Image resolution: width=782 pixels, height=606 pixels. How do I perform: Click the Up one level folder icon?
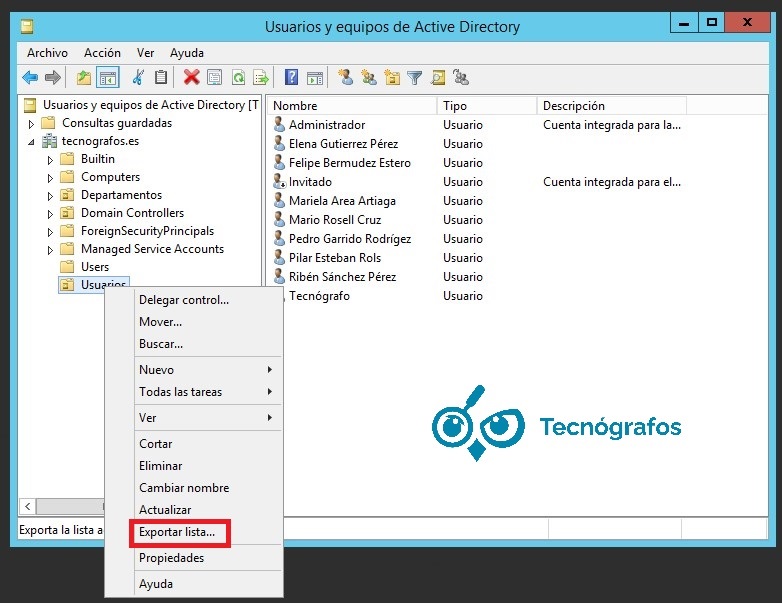(x=84, y=77)
